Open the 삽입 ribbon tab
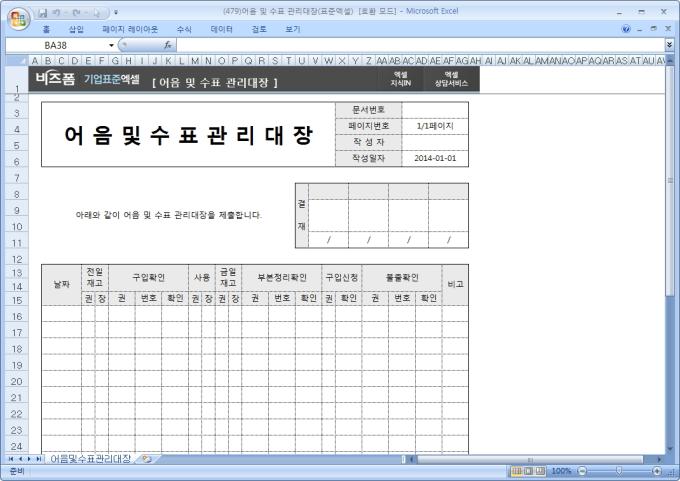This screenshot has height=481, width=680. [76, 29]
